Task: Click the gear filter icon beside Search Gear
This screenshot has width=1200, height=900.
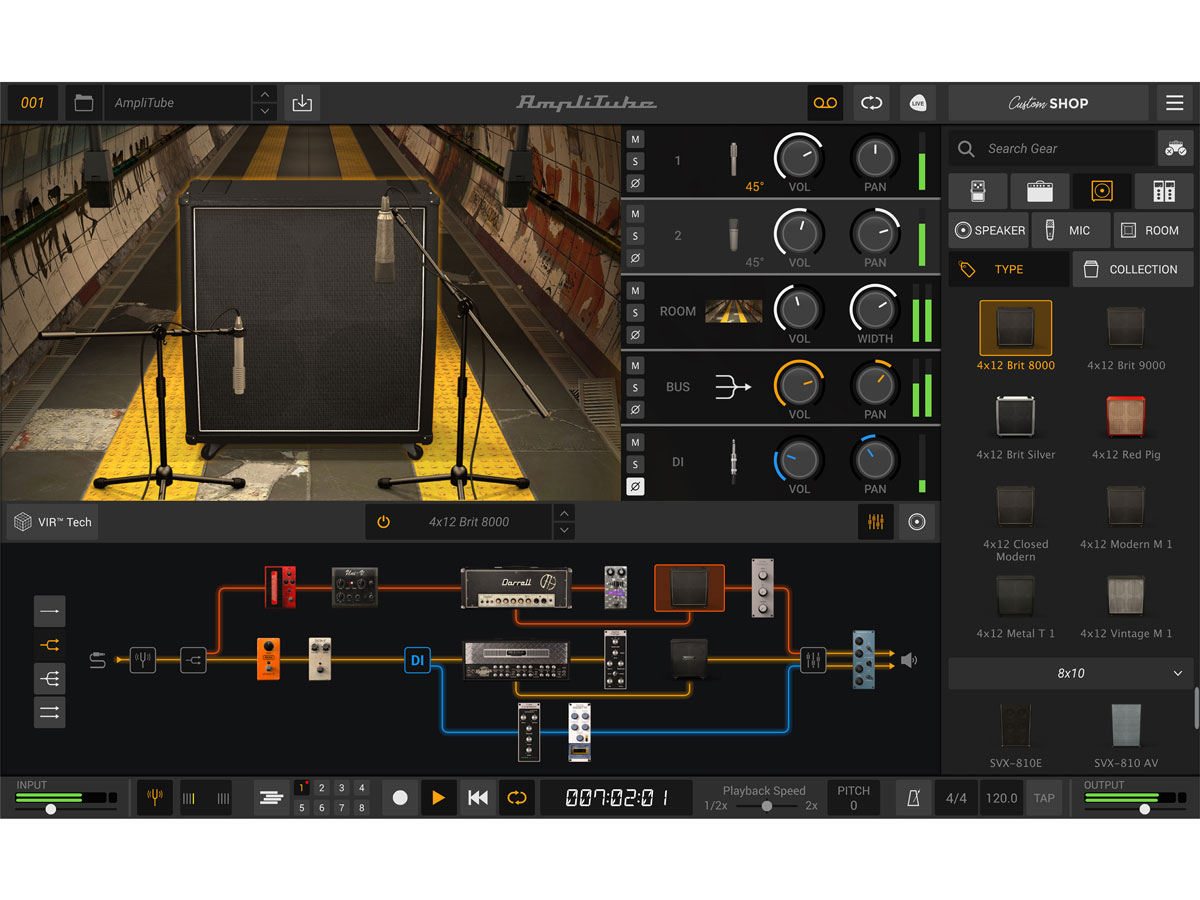Action: [x=1175, y=148]
